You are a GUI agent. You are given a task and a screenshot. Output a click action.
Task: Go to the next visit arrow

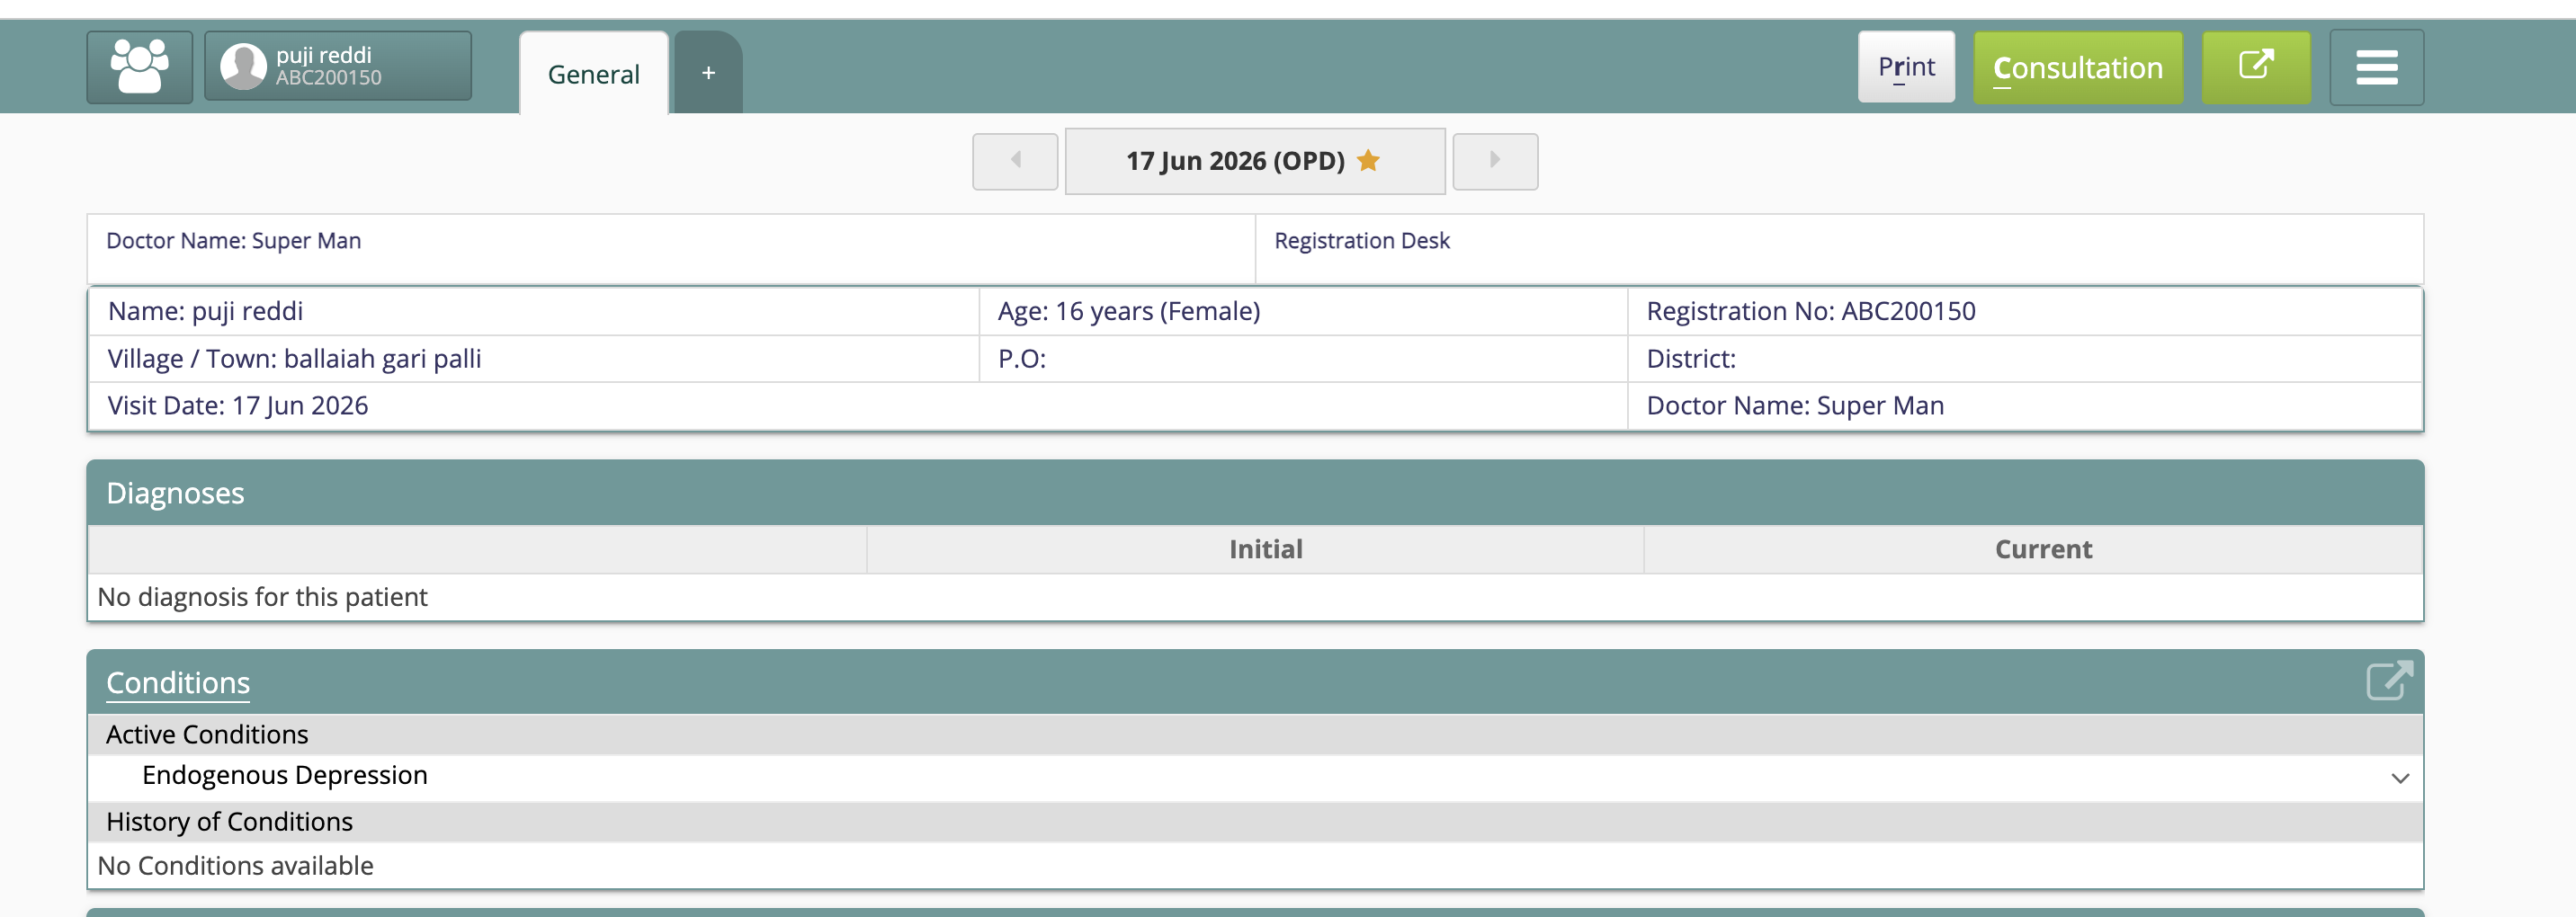1495,161
